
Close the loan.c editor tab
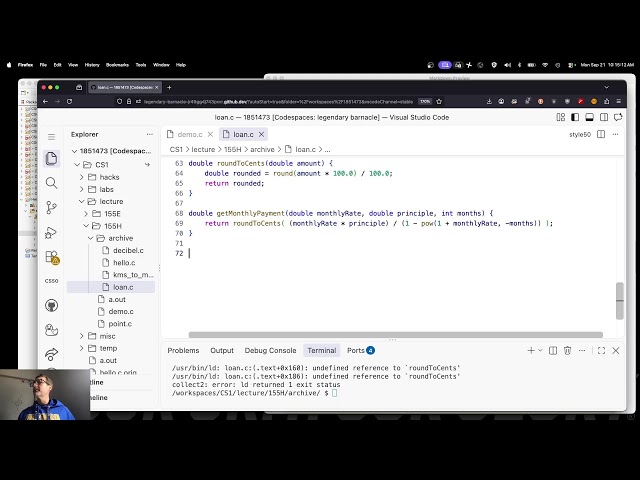coord(262,134)
